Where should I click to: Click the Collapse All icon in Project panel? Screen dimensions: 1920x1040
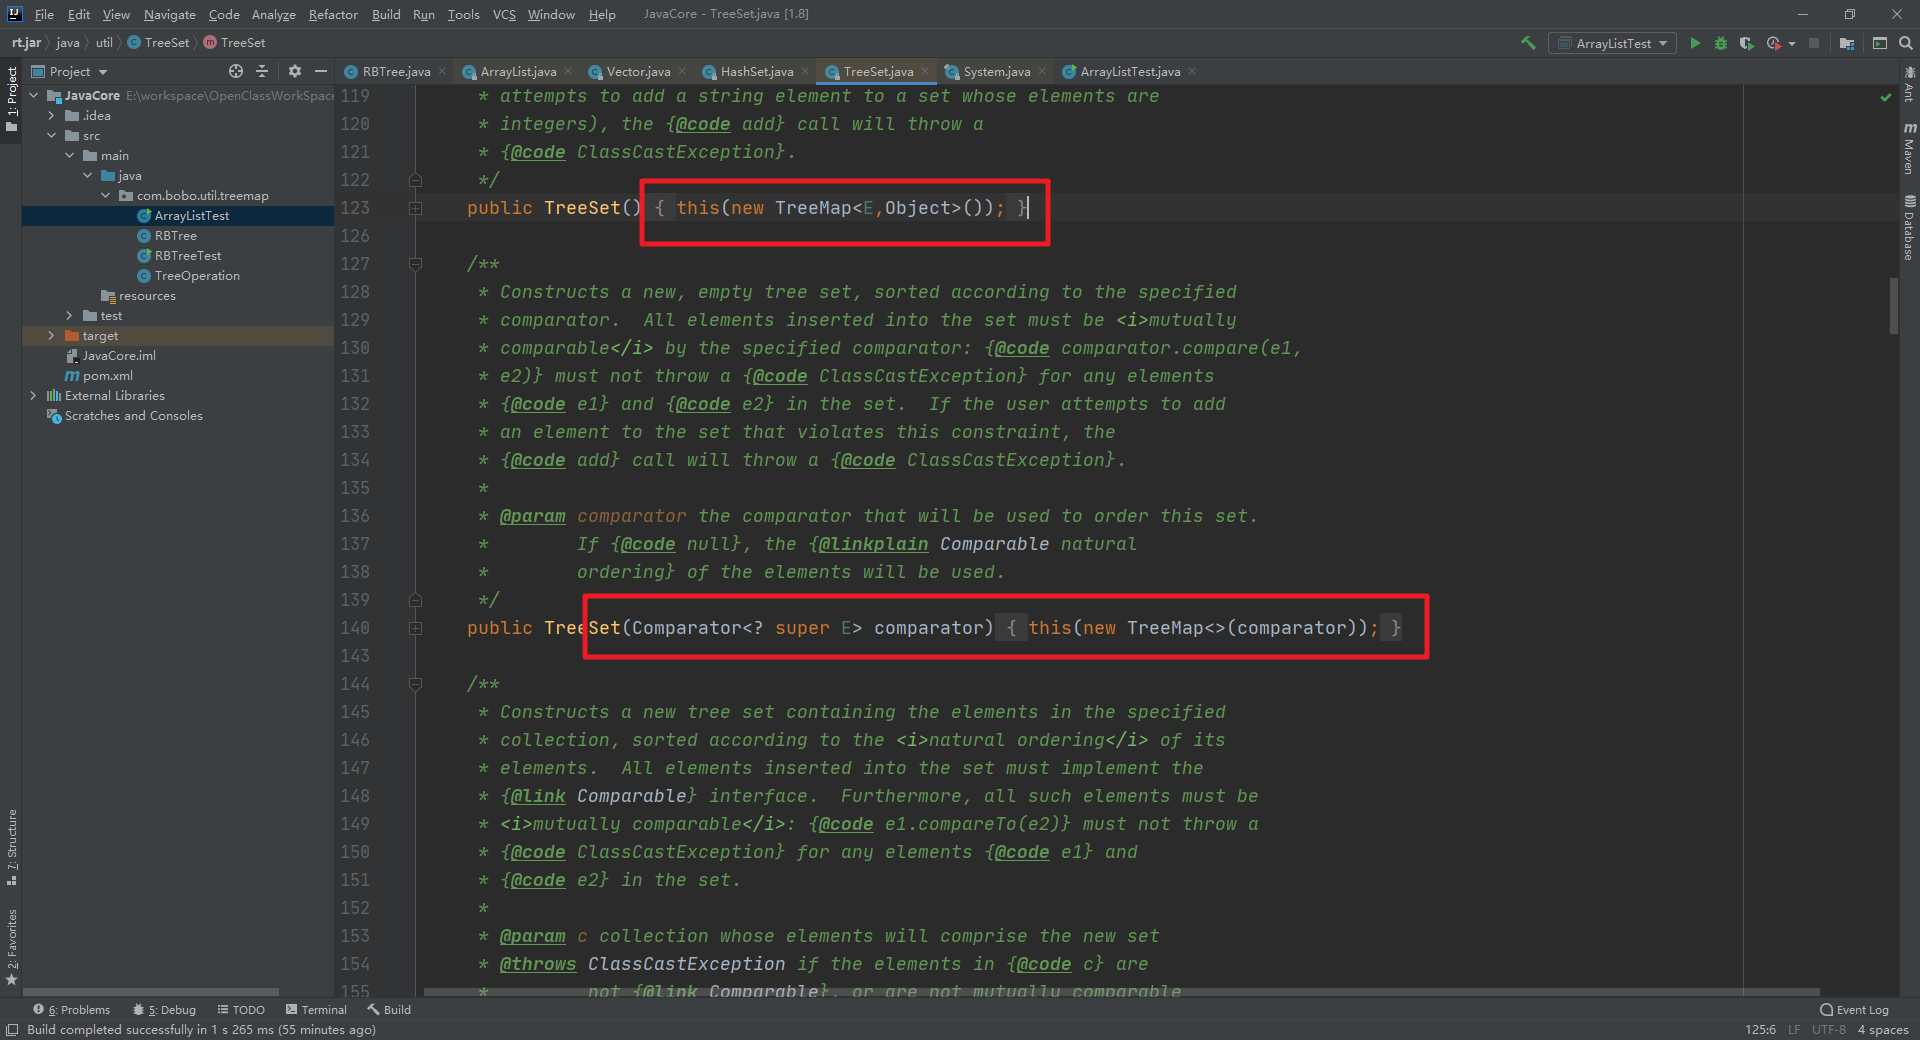click(x=262, y=71)
